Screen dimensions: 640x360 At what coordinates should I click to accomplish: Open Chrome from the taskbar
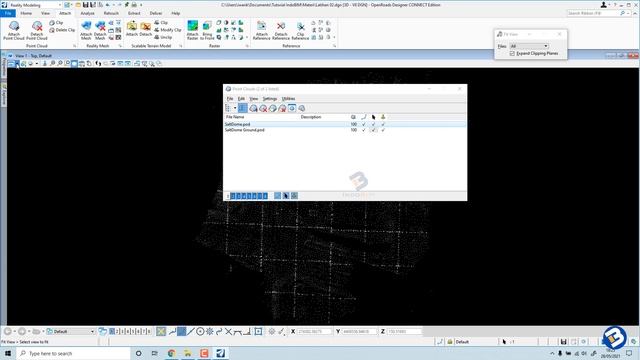171,353
